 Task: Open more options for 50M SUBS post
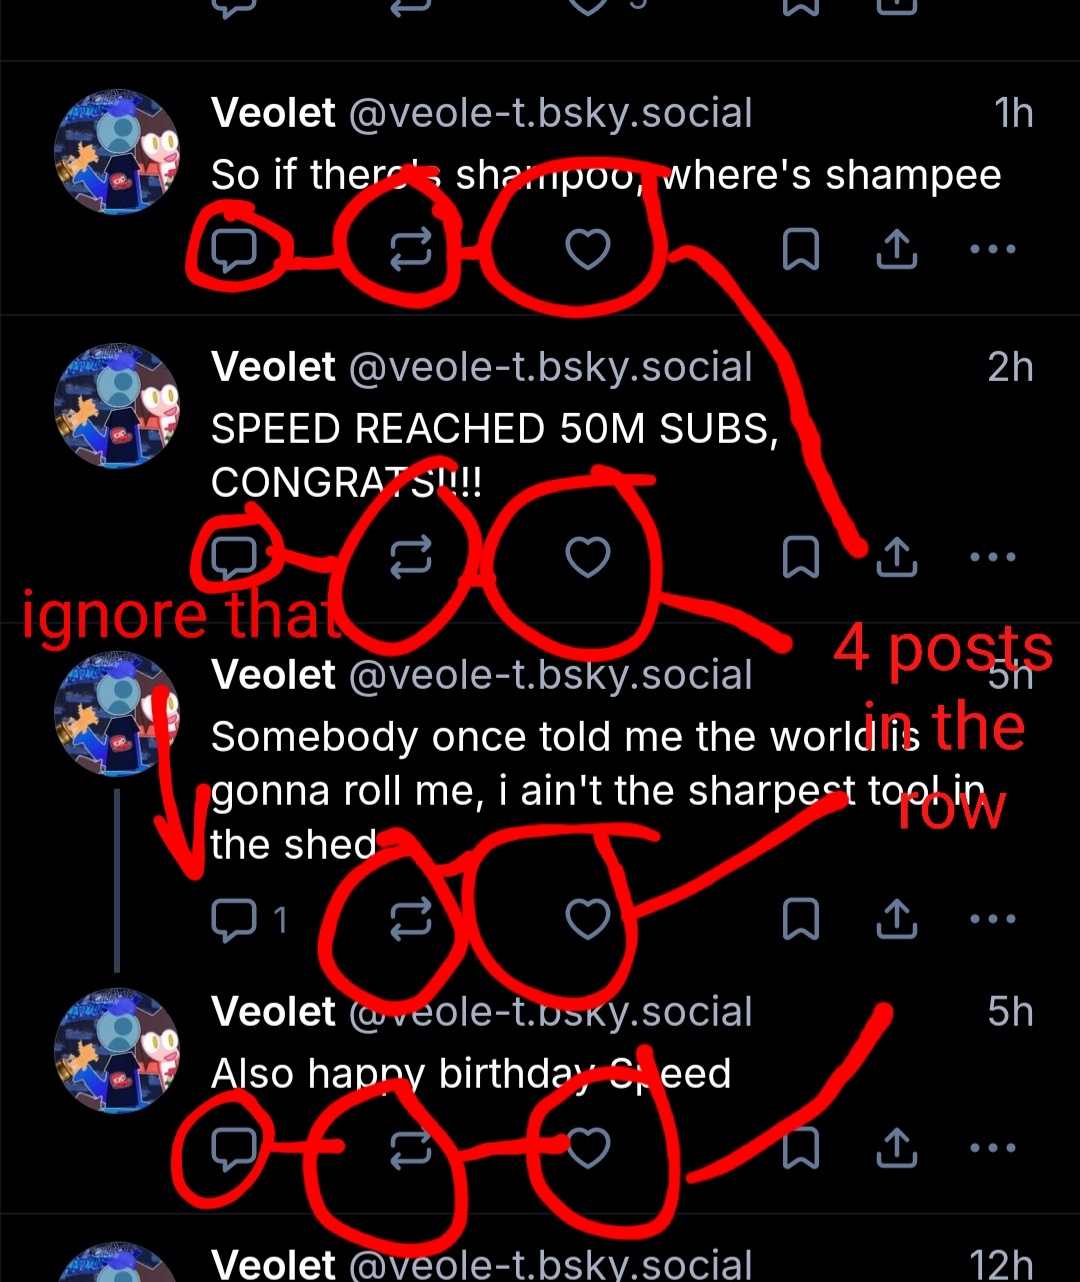coord(993,557)
